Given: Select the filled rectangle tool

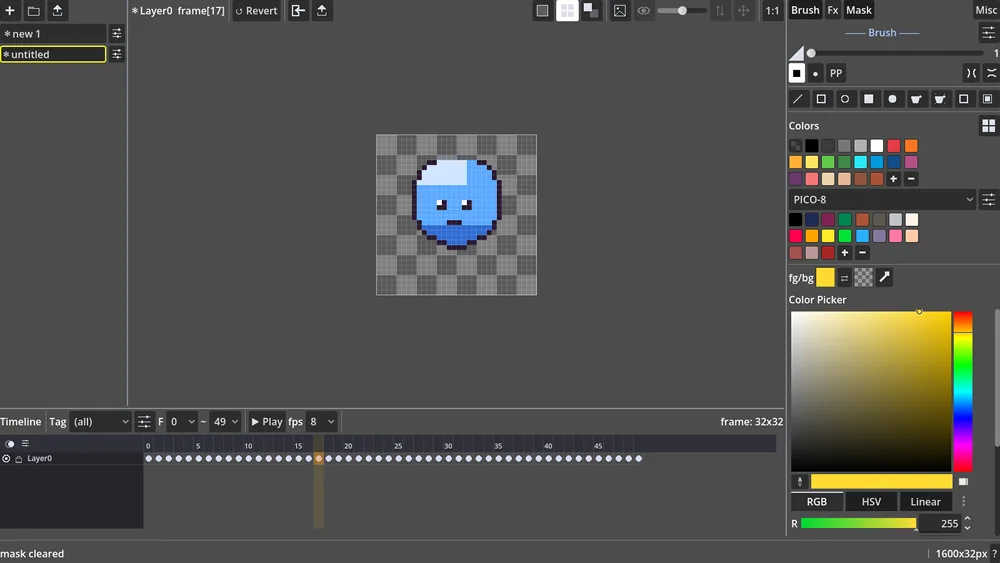Looking at the screenshot, I should [869, 99].
